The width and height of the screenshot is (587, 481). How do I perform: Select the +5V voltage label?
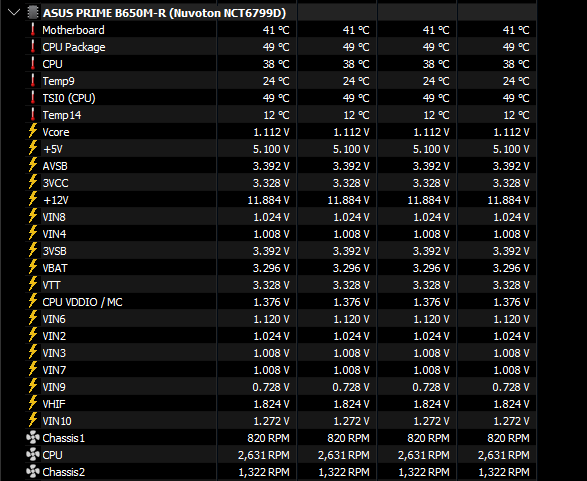[53, 149]
